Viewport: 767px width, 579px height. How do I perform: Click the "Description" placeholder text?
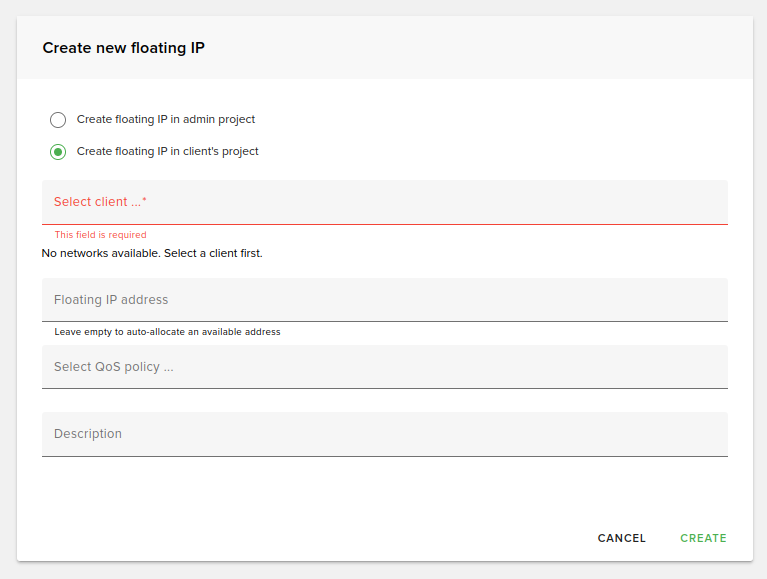[88, 434]
